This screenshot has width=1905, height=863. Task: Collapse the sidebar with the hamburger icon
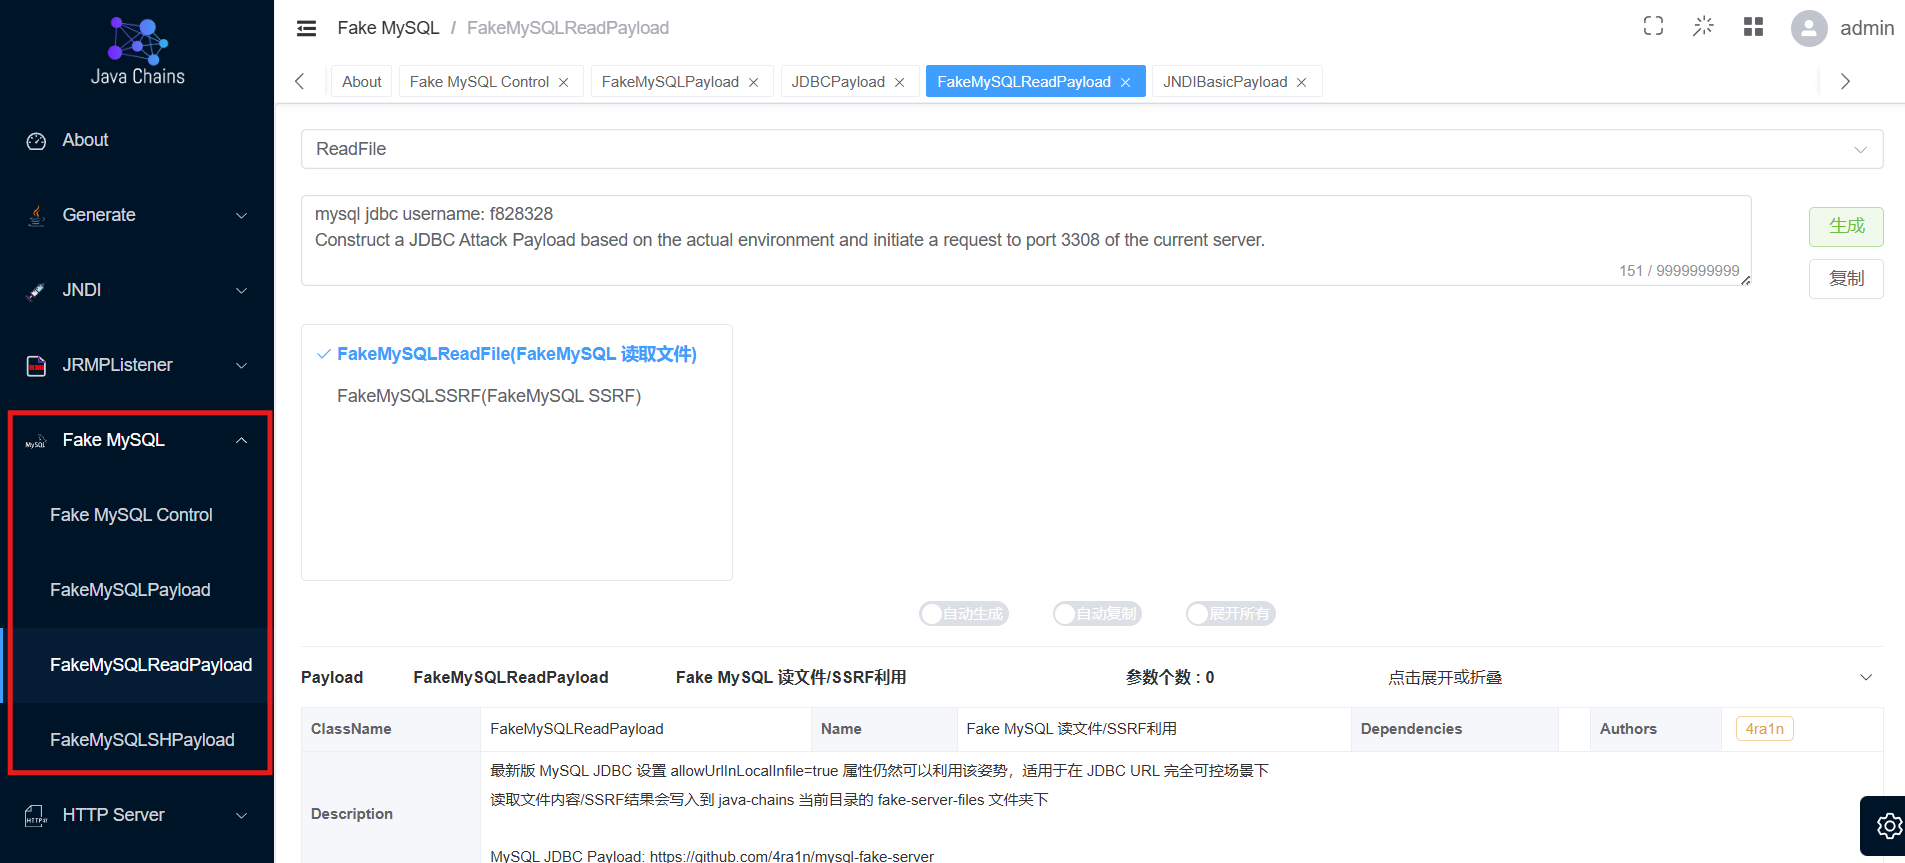tap(306, 28)
